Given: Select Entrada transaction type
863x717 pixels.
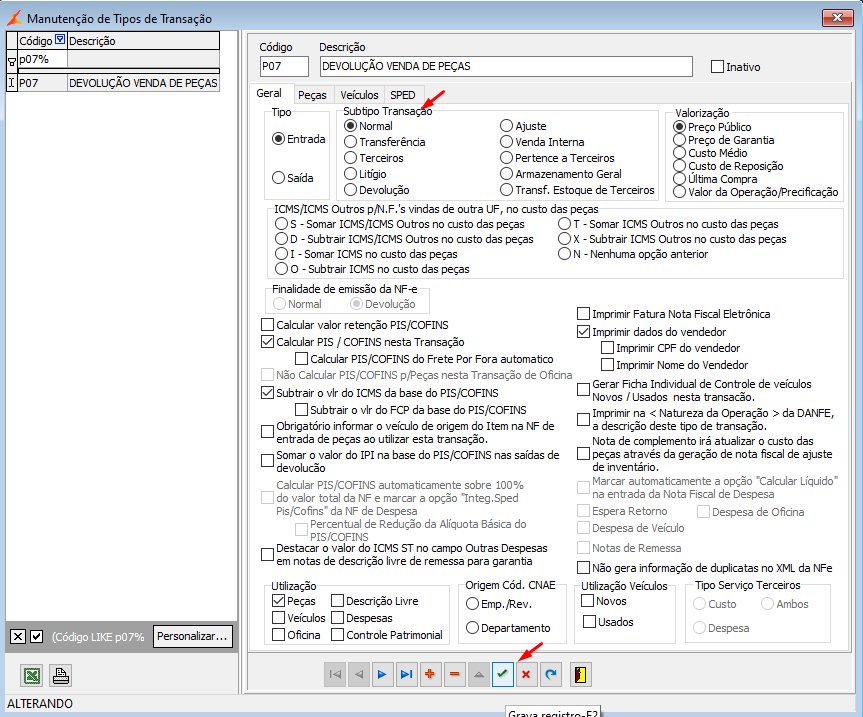Looking at the screenshot, I should pos(278,139).
